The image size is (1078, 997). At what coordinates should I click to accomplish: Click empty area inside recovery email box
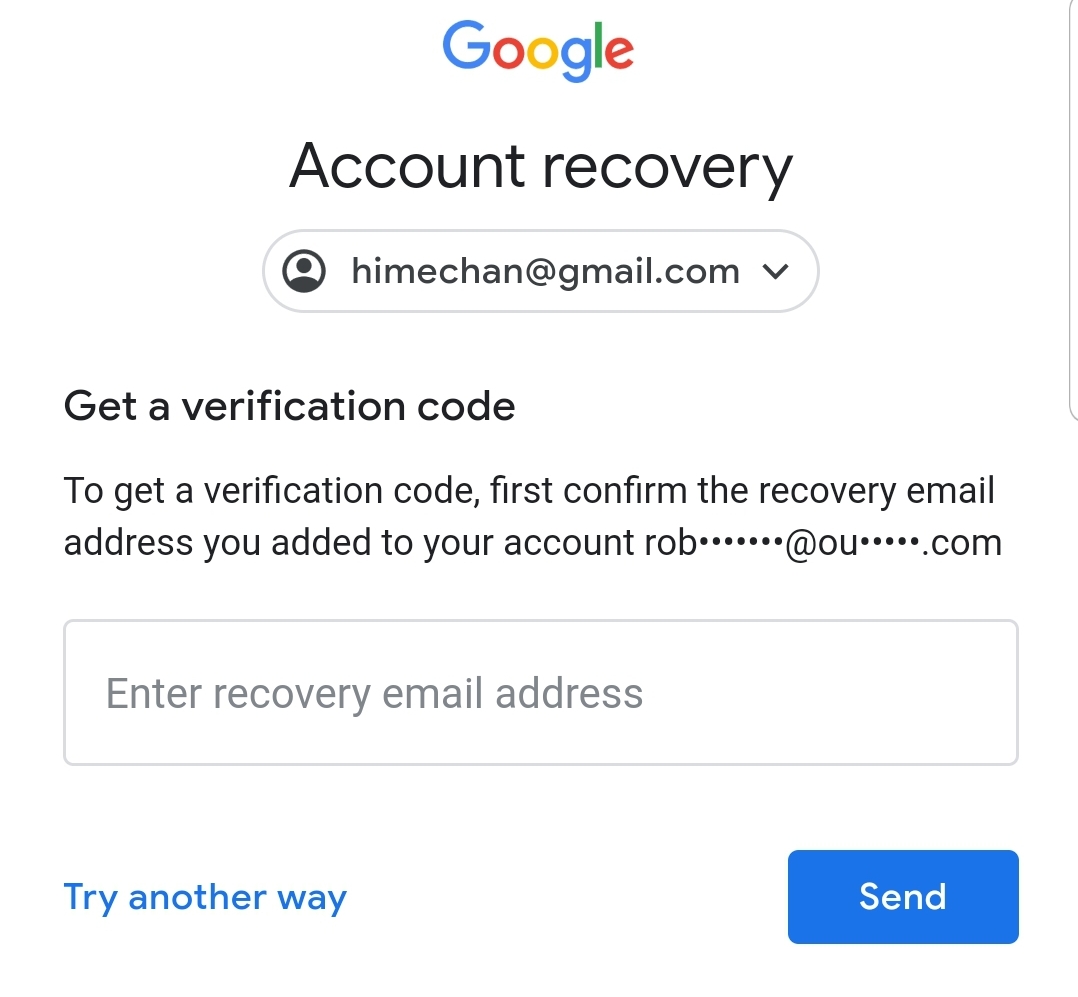(825, 692)
